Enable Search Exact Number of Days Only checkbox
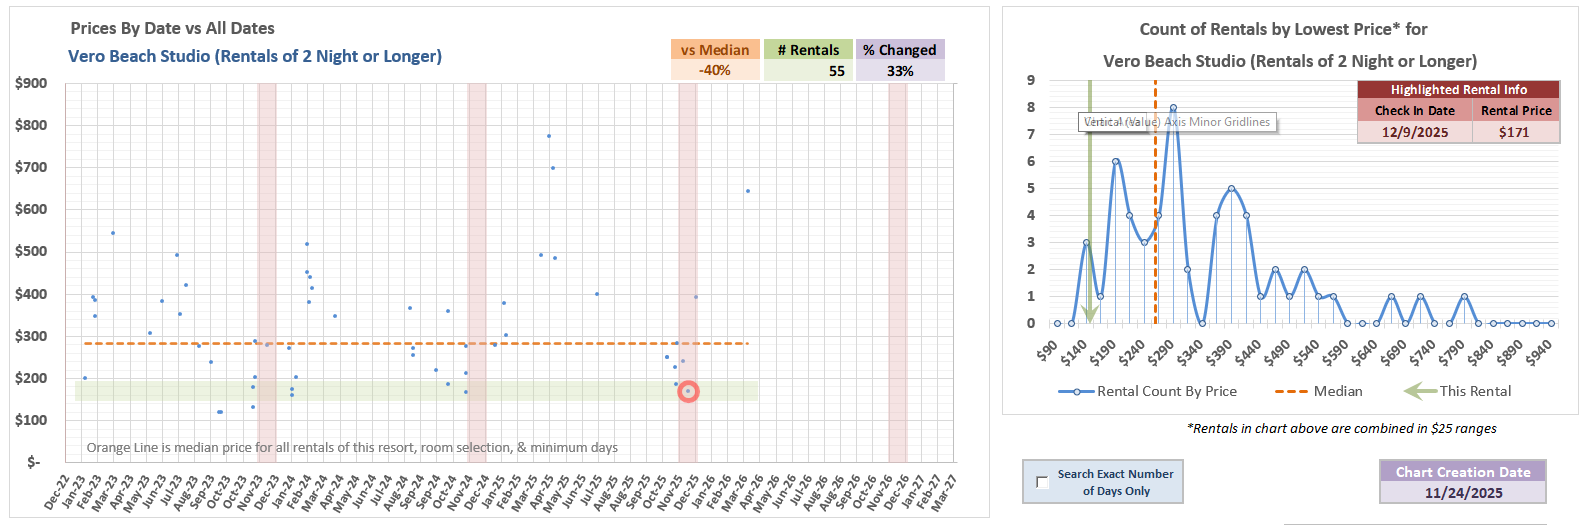1593x525 pixels. pyautogui.click(x=1042, y=482)
